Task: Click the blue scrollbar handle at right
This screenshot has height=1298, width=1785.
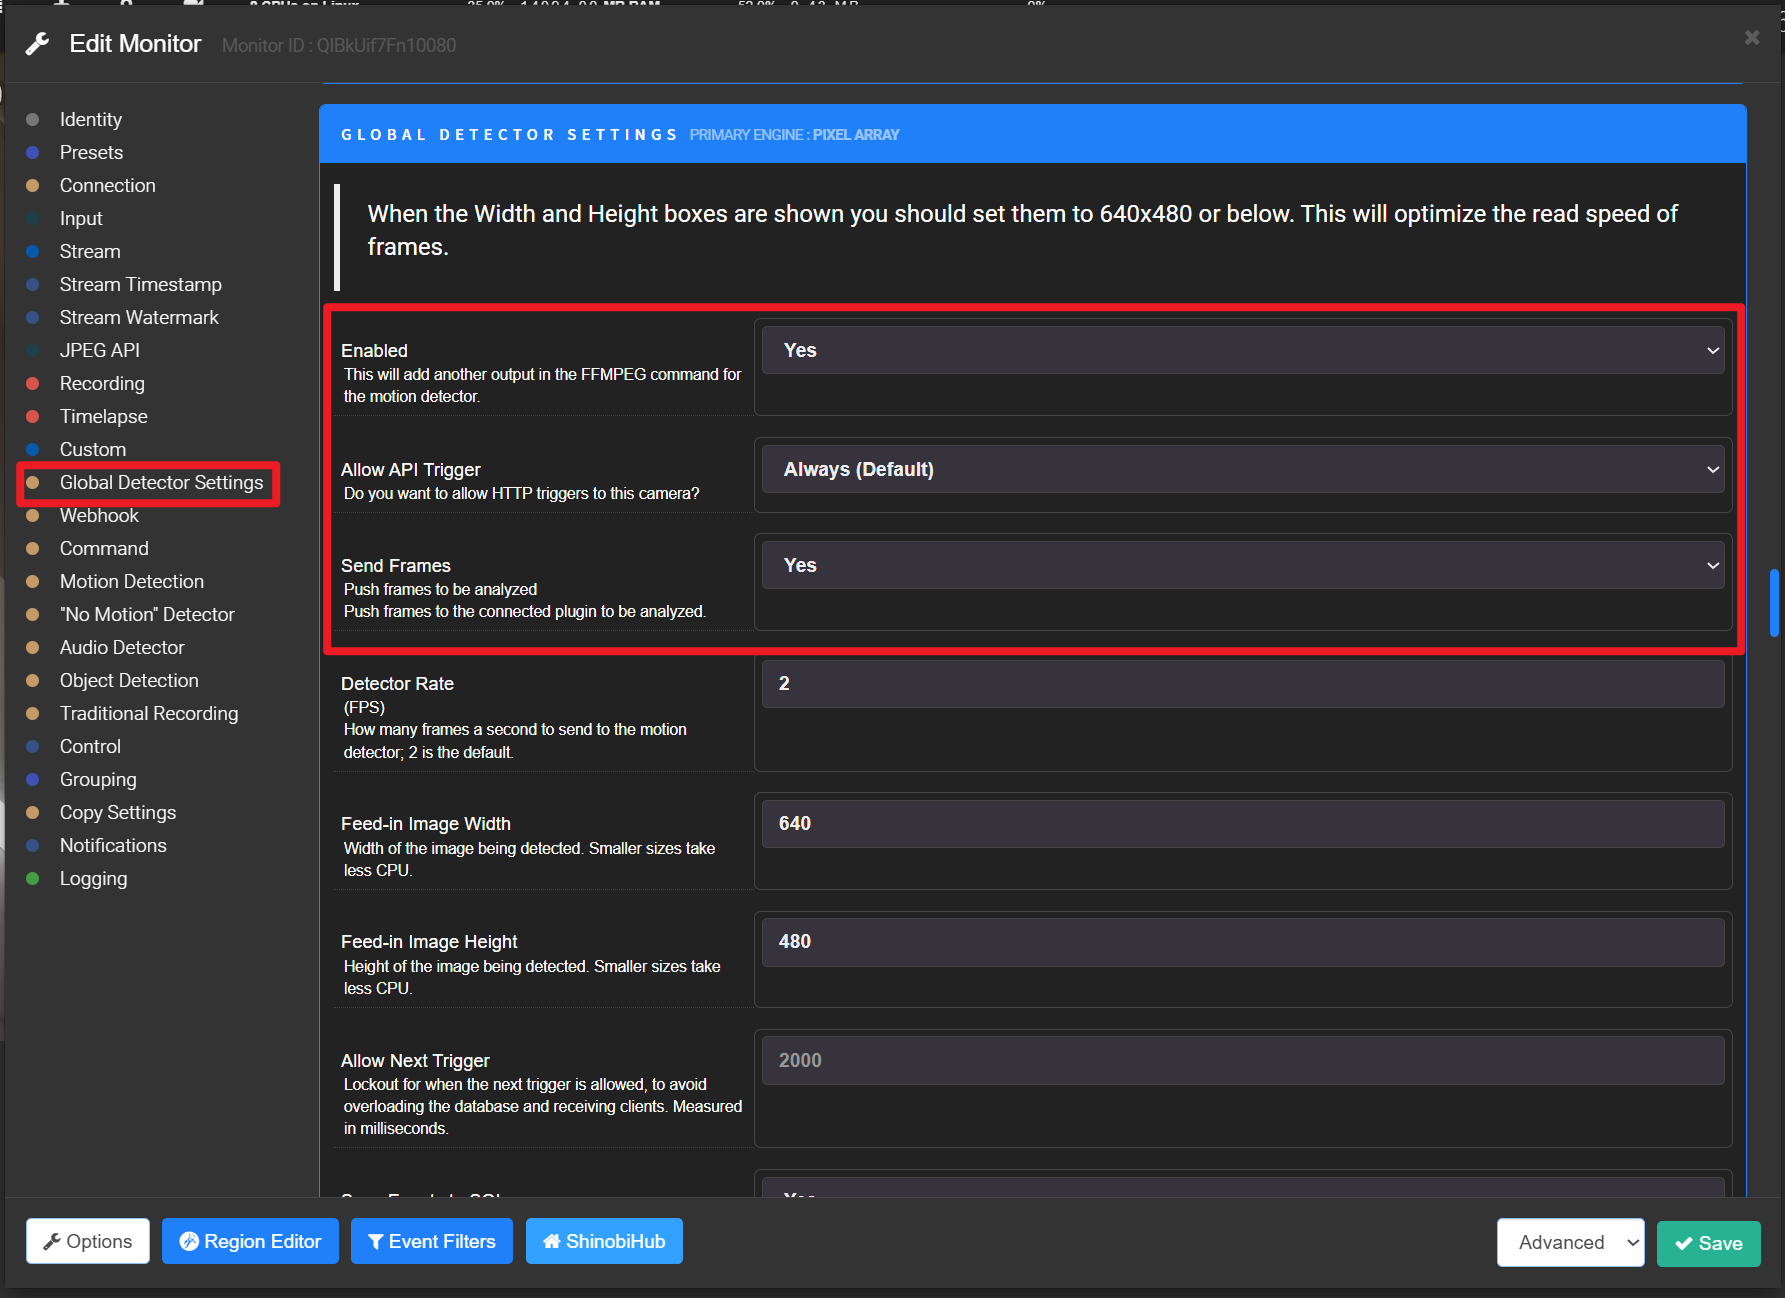Action: pyautogui.click(x=1774, y=602)
